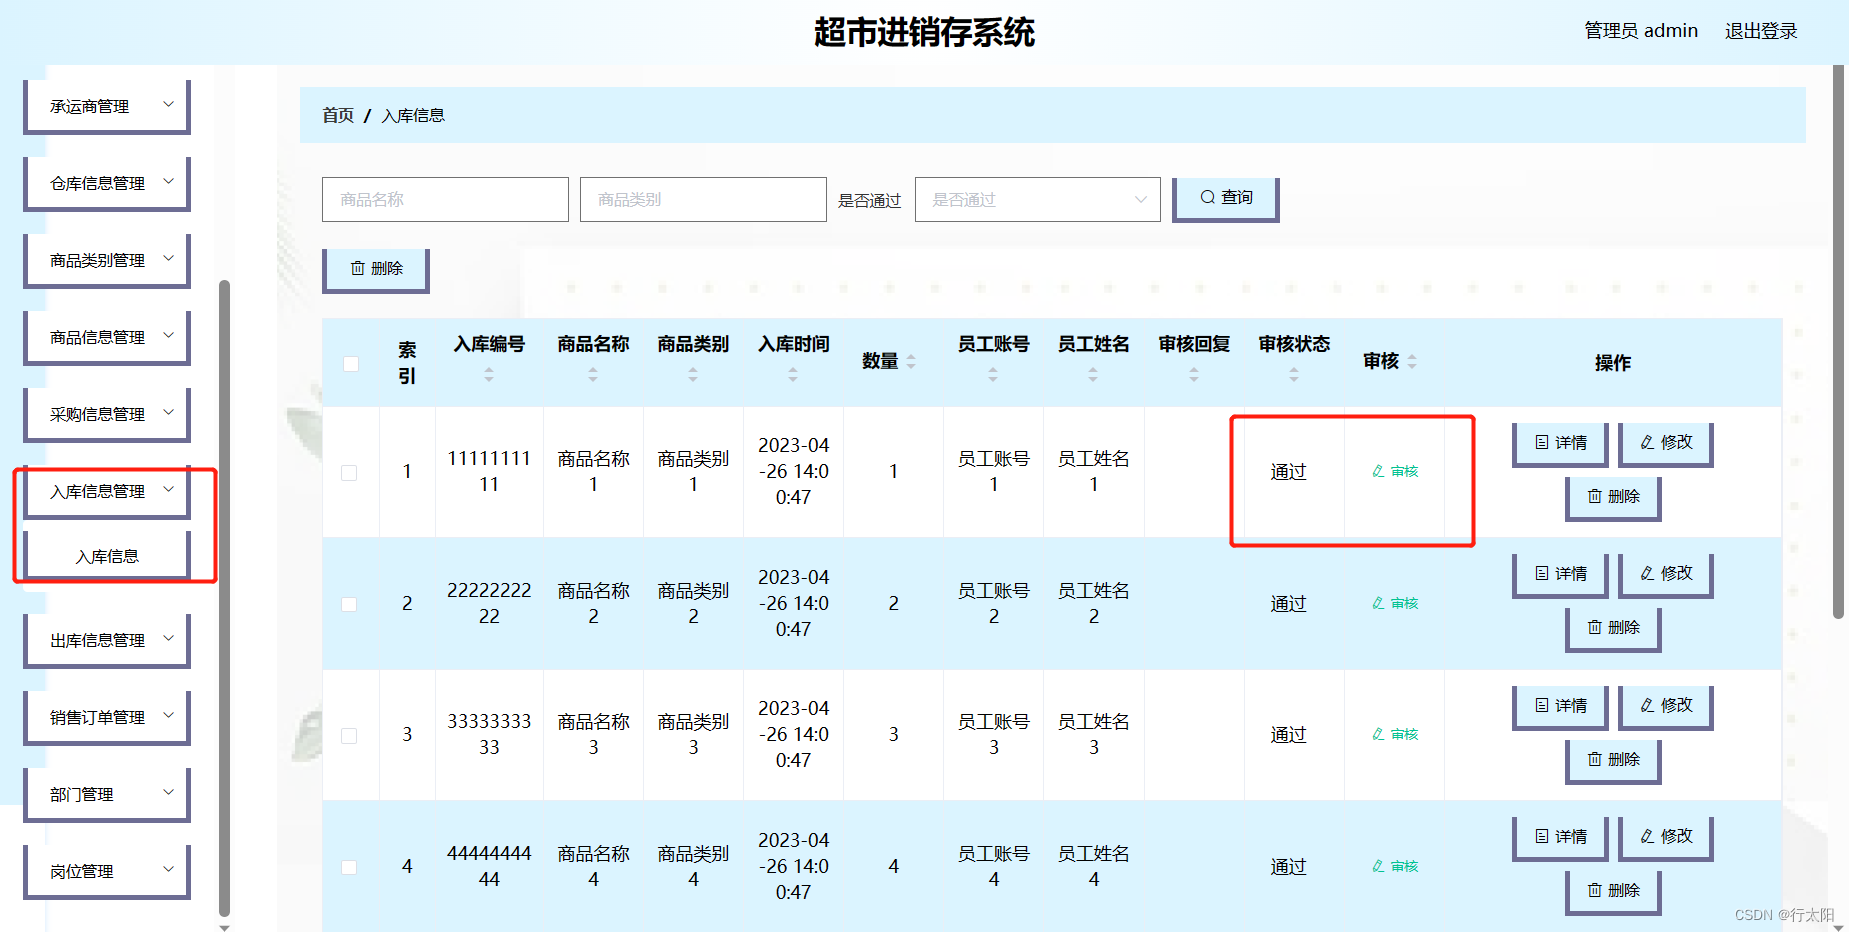Expand 商品信息管理 sidebar menu

(107, 337)
